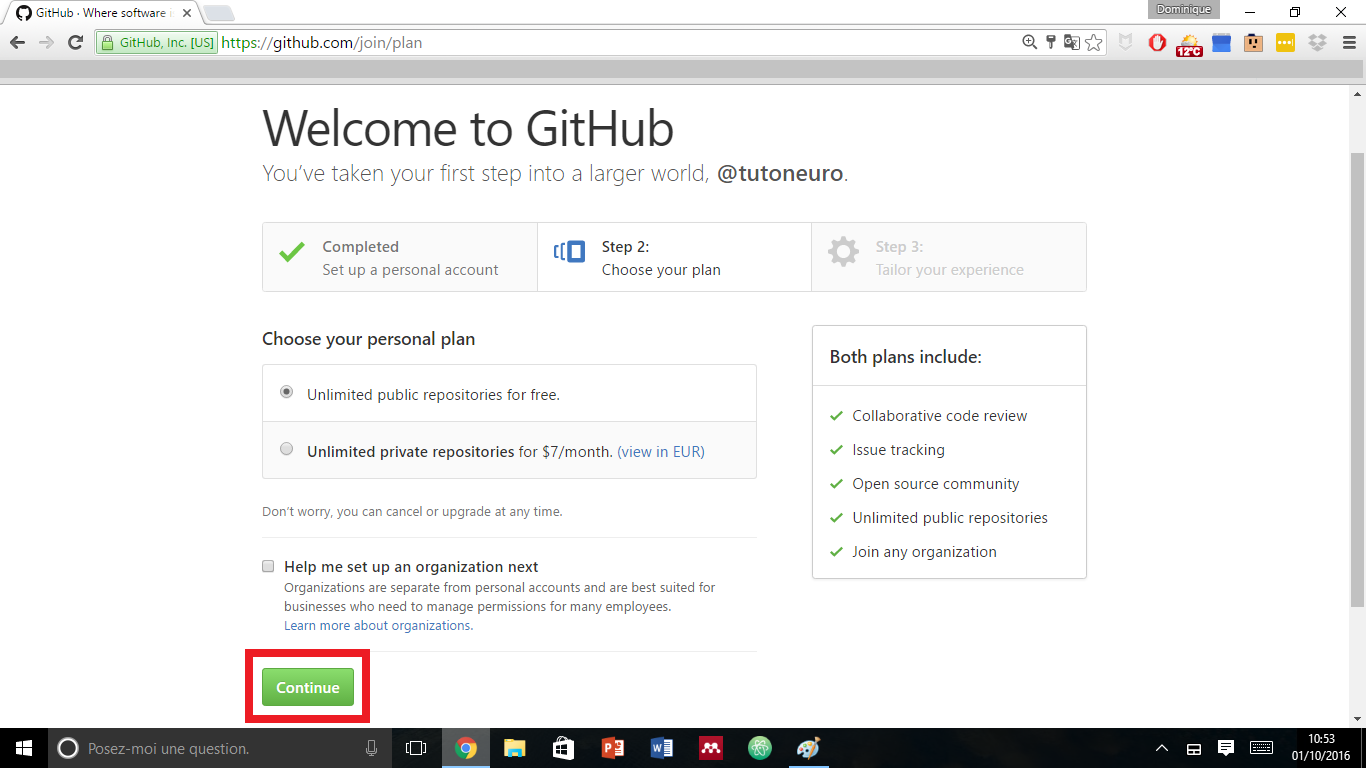The height and width of the screenshot is (768, 1366).
Task: Click 'Join any organization' list item
Action: click(924, 552)
